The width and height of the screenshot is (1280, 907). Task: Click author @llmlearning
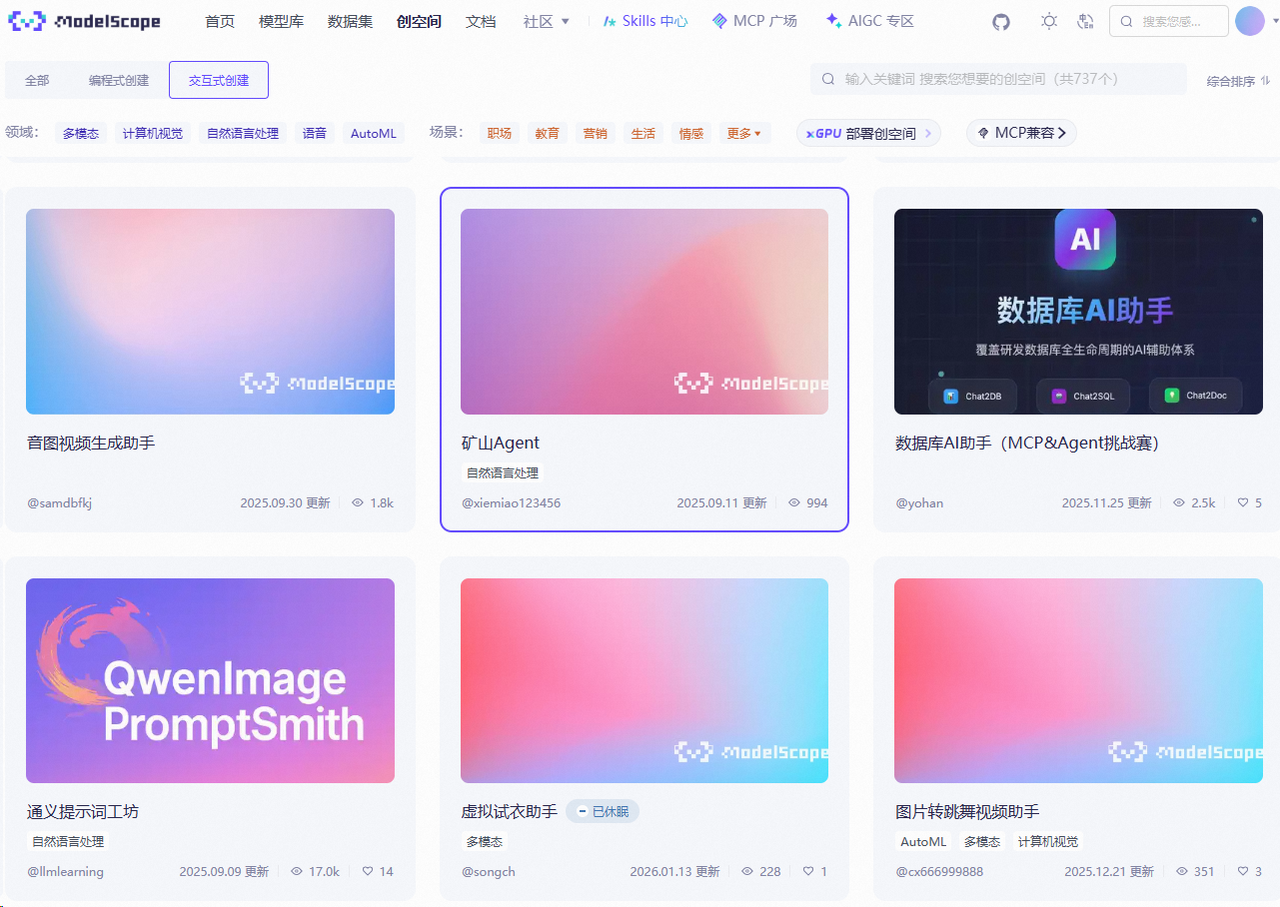65,872
